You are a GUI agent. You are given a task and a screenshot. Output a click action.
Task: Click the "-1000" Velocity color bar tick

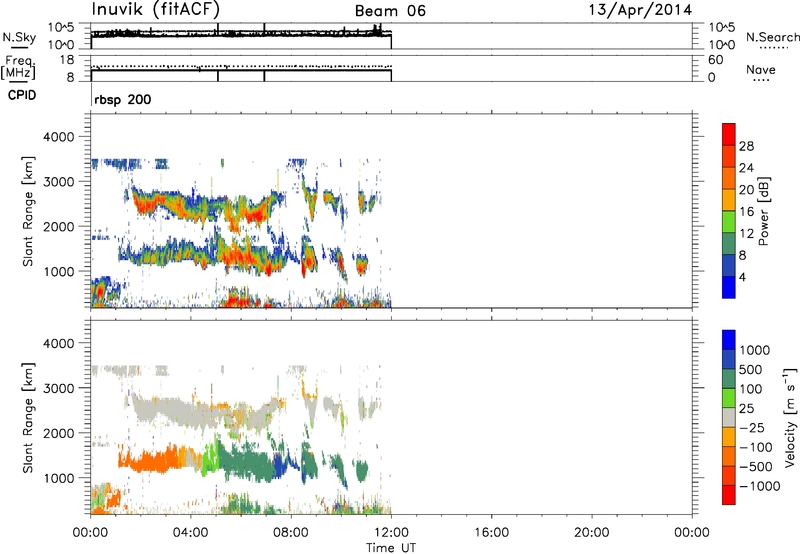(760, 486)
